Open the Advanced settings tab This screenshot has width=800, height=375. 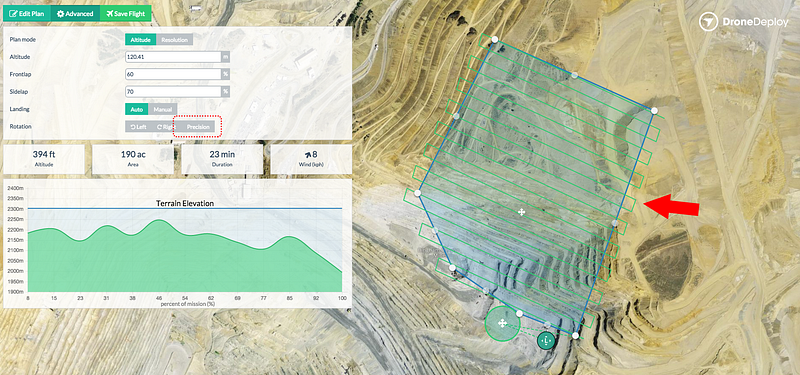(75, 14)
